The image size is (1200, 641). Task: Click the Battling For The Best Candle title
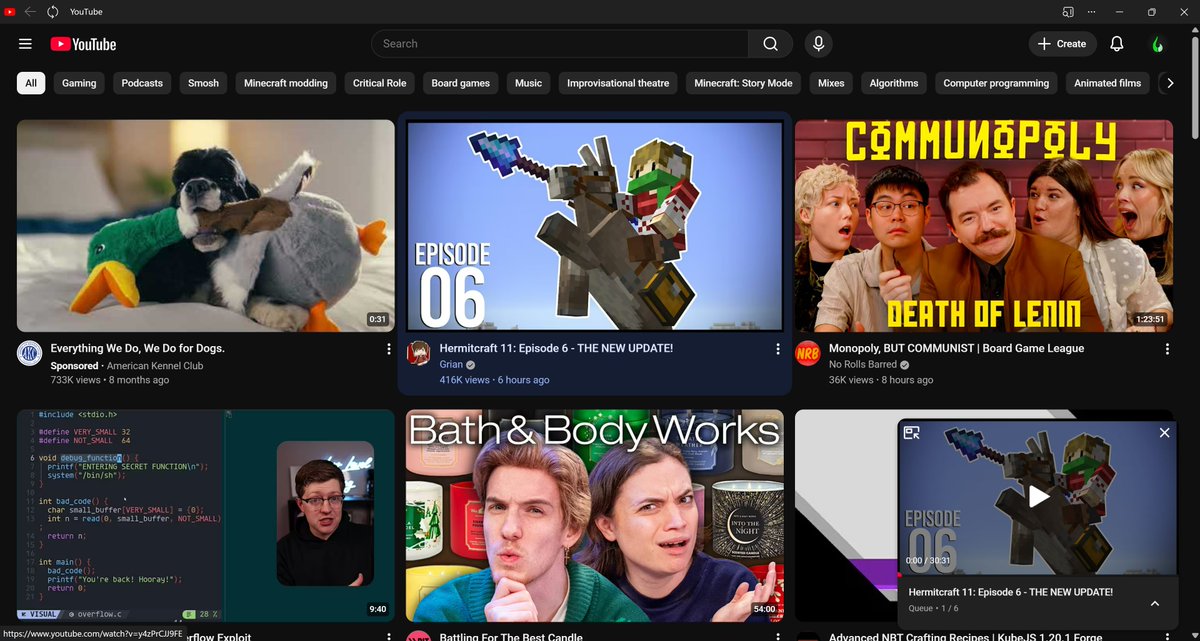coord(510,636)
